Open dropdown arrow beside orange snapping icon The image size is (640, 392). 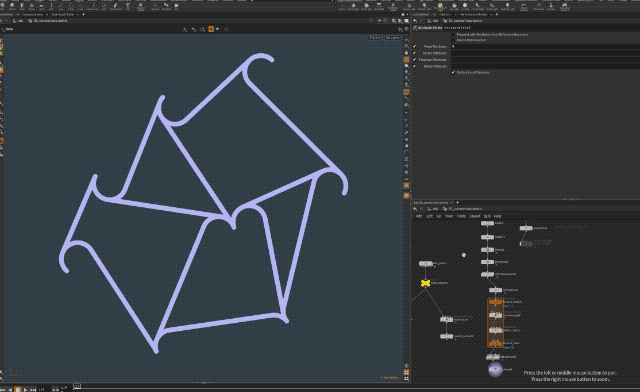(217, 29)
